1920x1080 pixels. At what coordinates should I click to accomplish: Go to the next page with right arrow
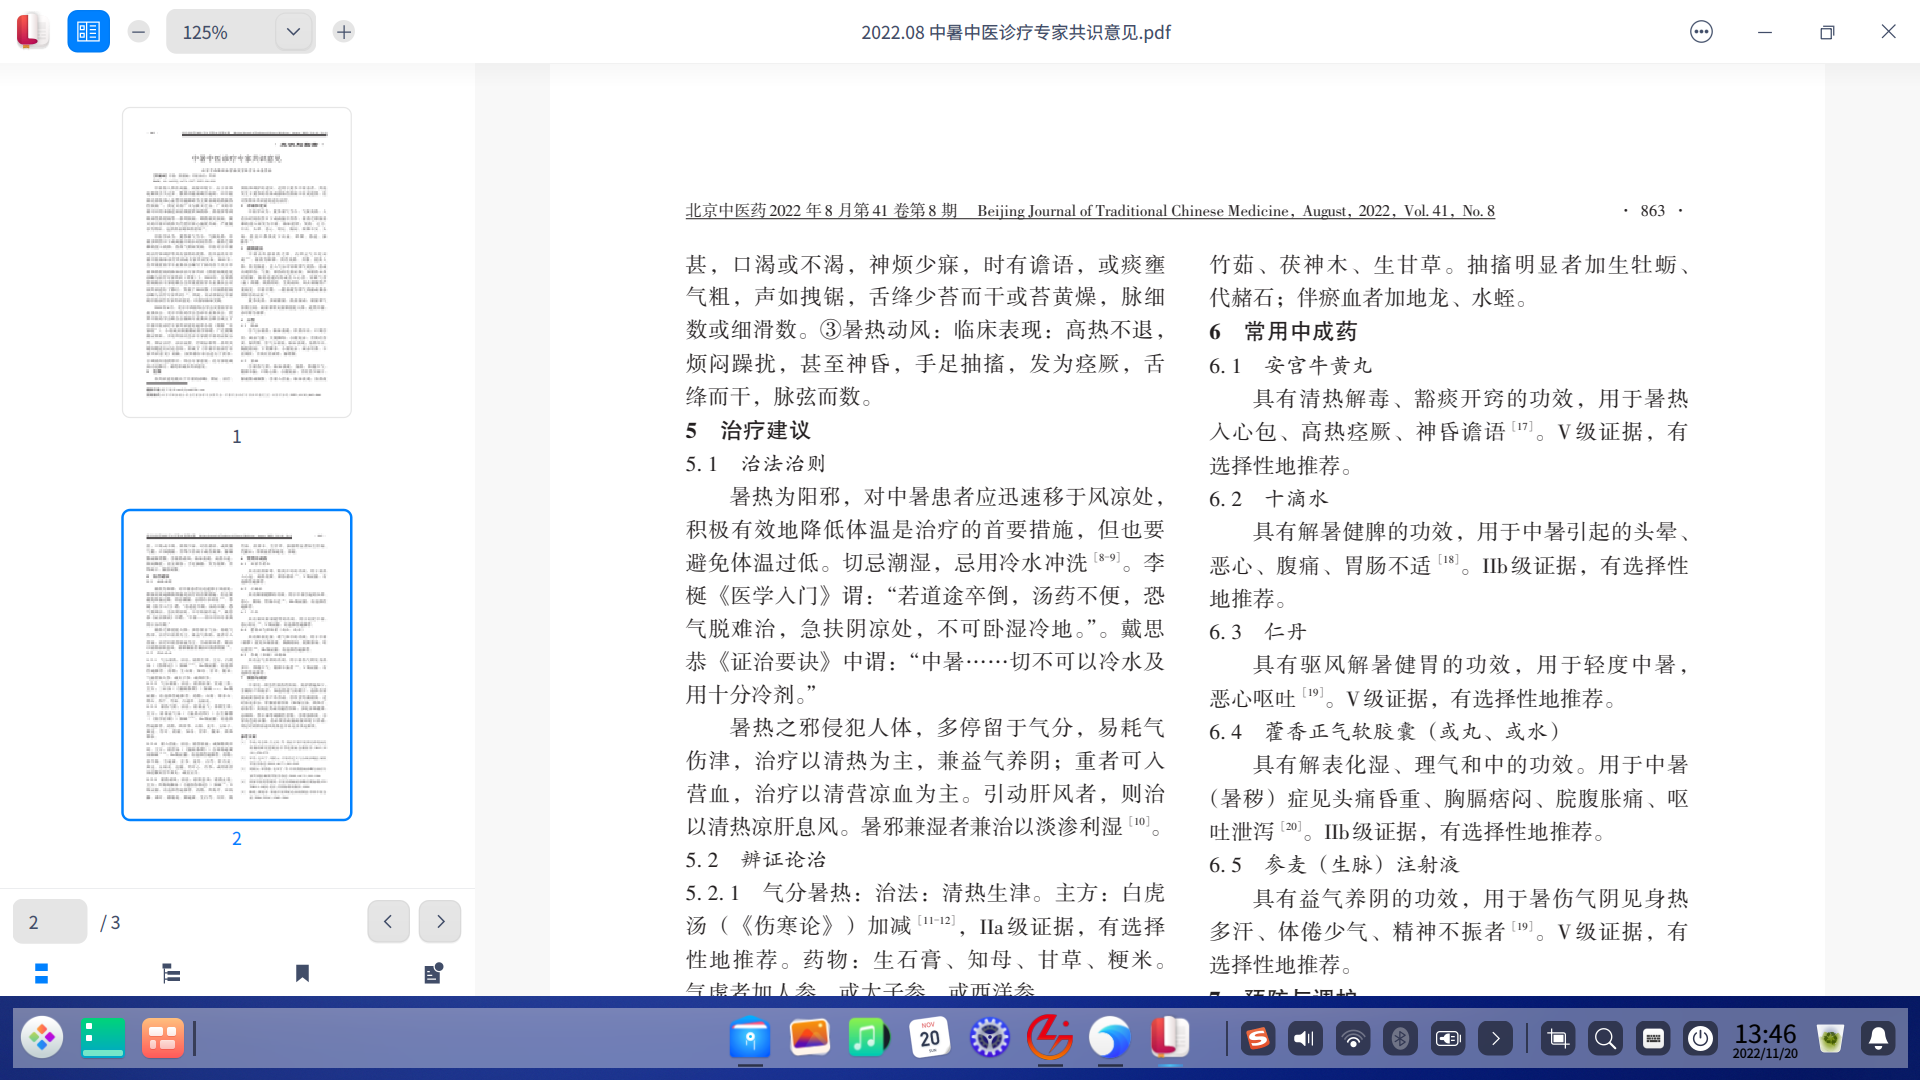(439, 921)
